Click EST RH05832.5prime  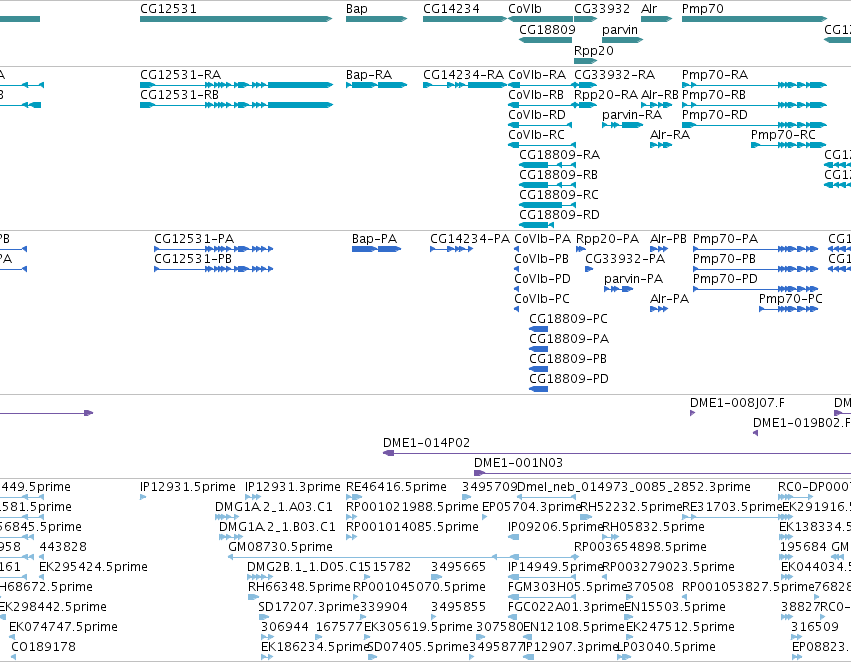(x=653, y=527)
